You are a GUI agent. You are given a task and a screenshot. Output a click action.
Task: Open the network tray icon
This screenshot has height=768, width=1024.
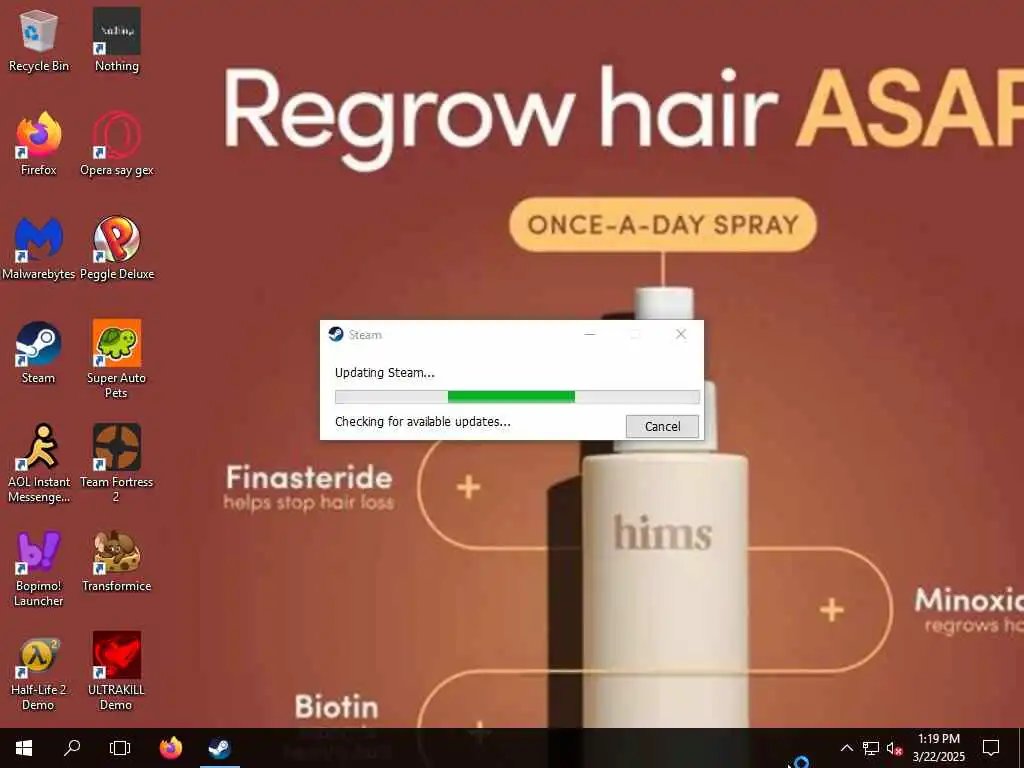pyautogui.click(x=871, y=748)
